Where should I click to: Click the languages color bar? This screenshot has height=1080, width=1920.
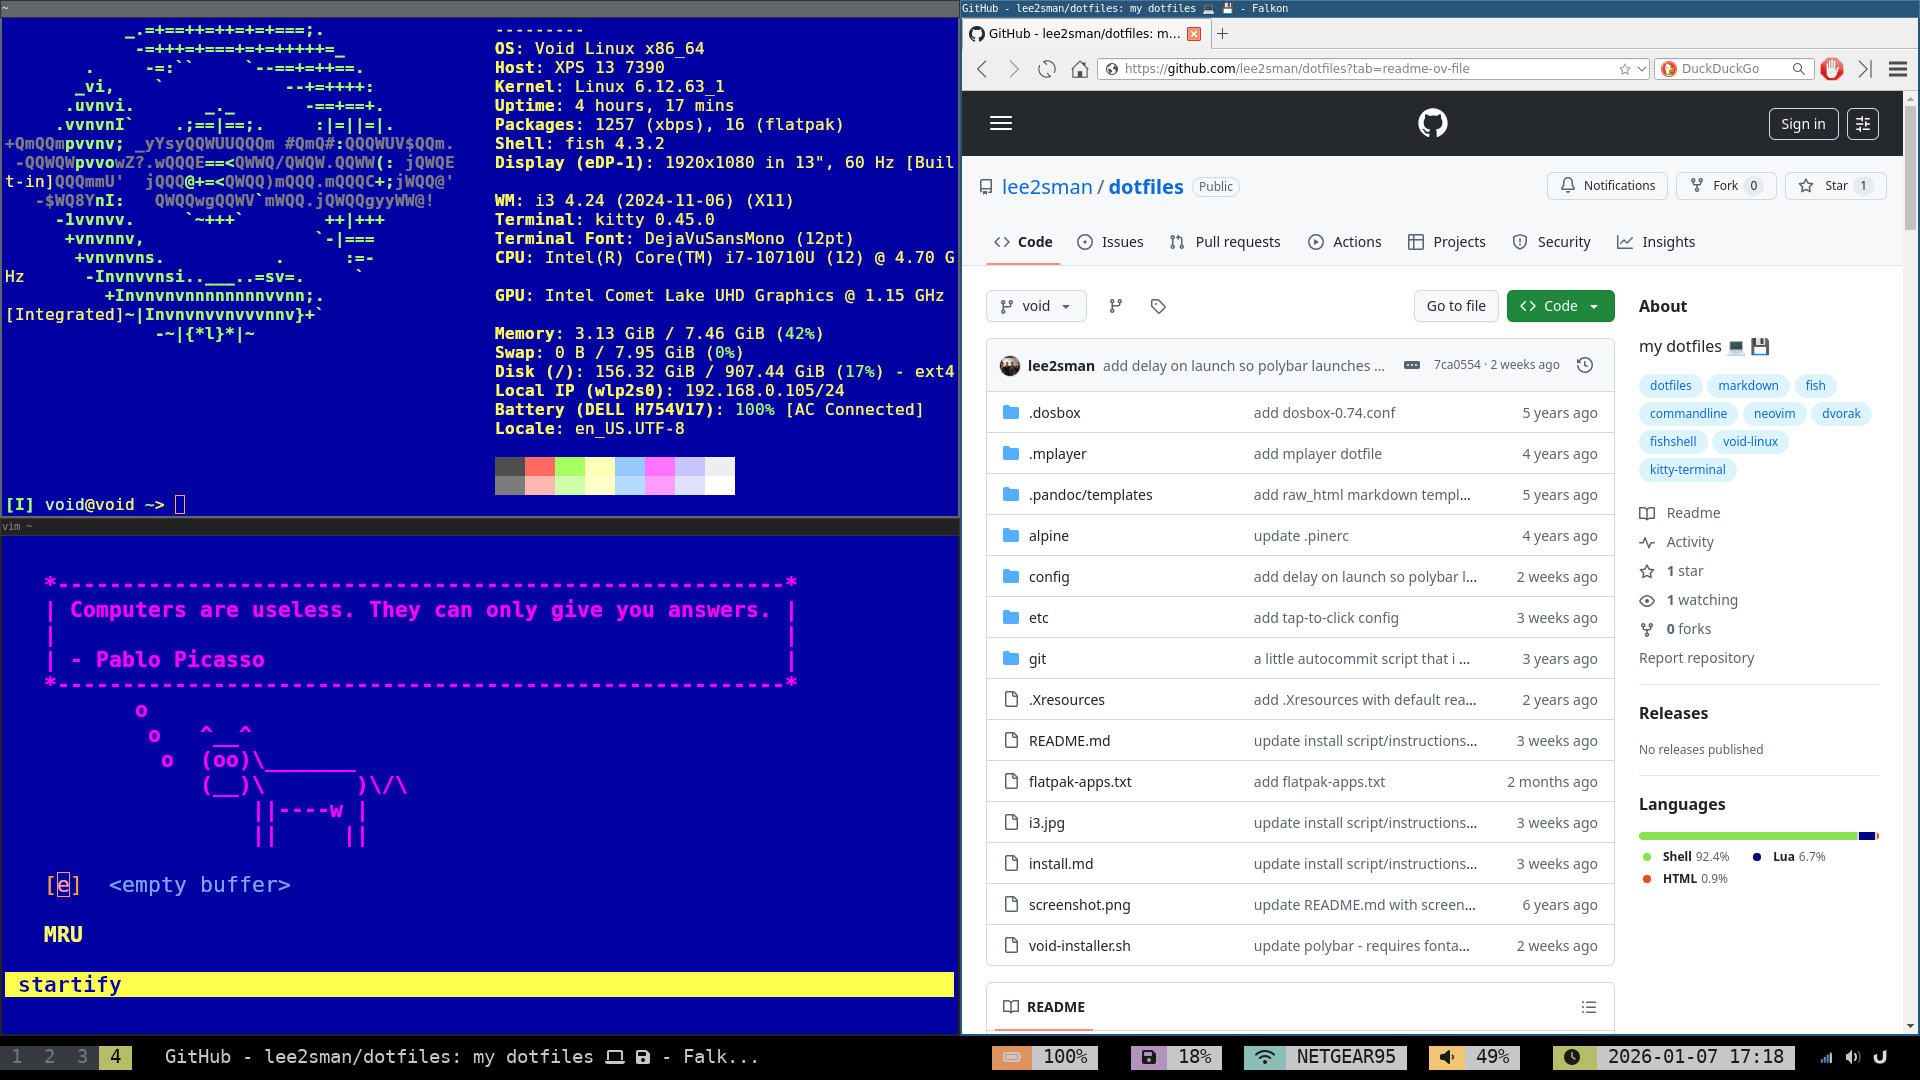click(1750, 836)
